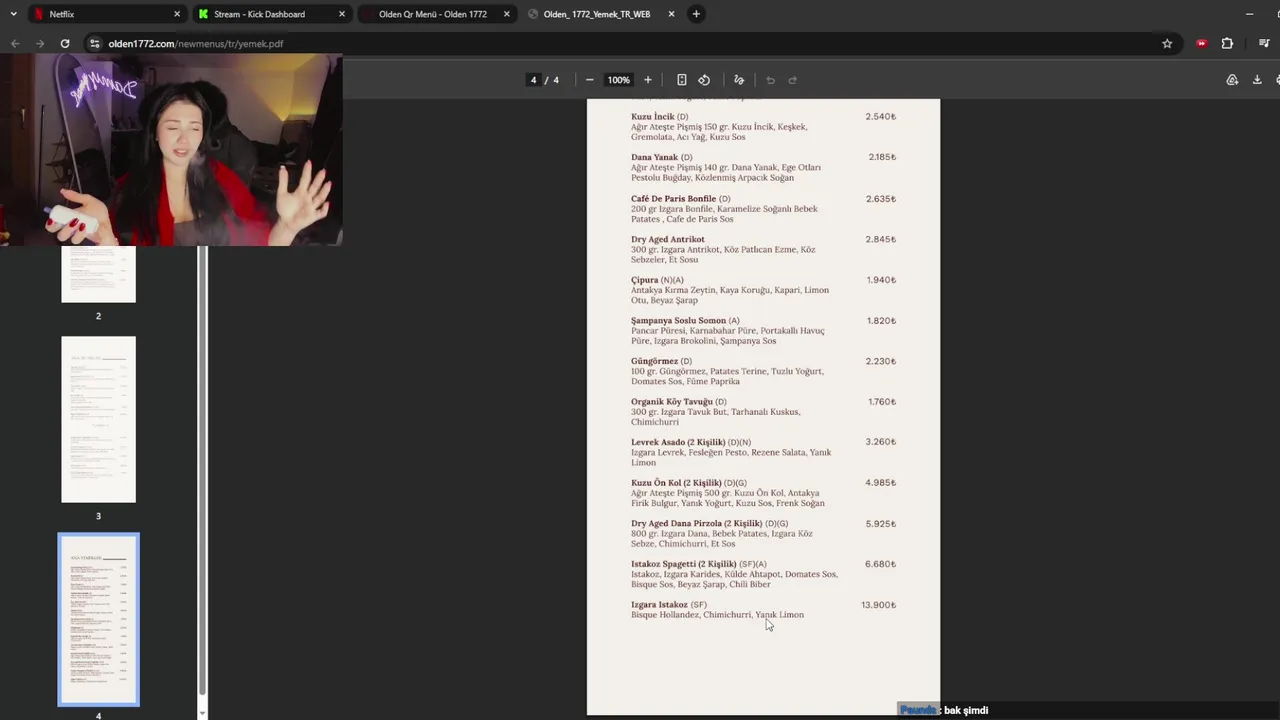Click the thumbnail panel scrollbar
1280x720 pixels.
pyautogui.click(x=203, y=470)
